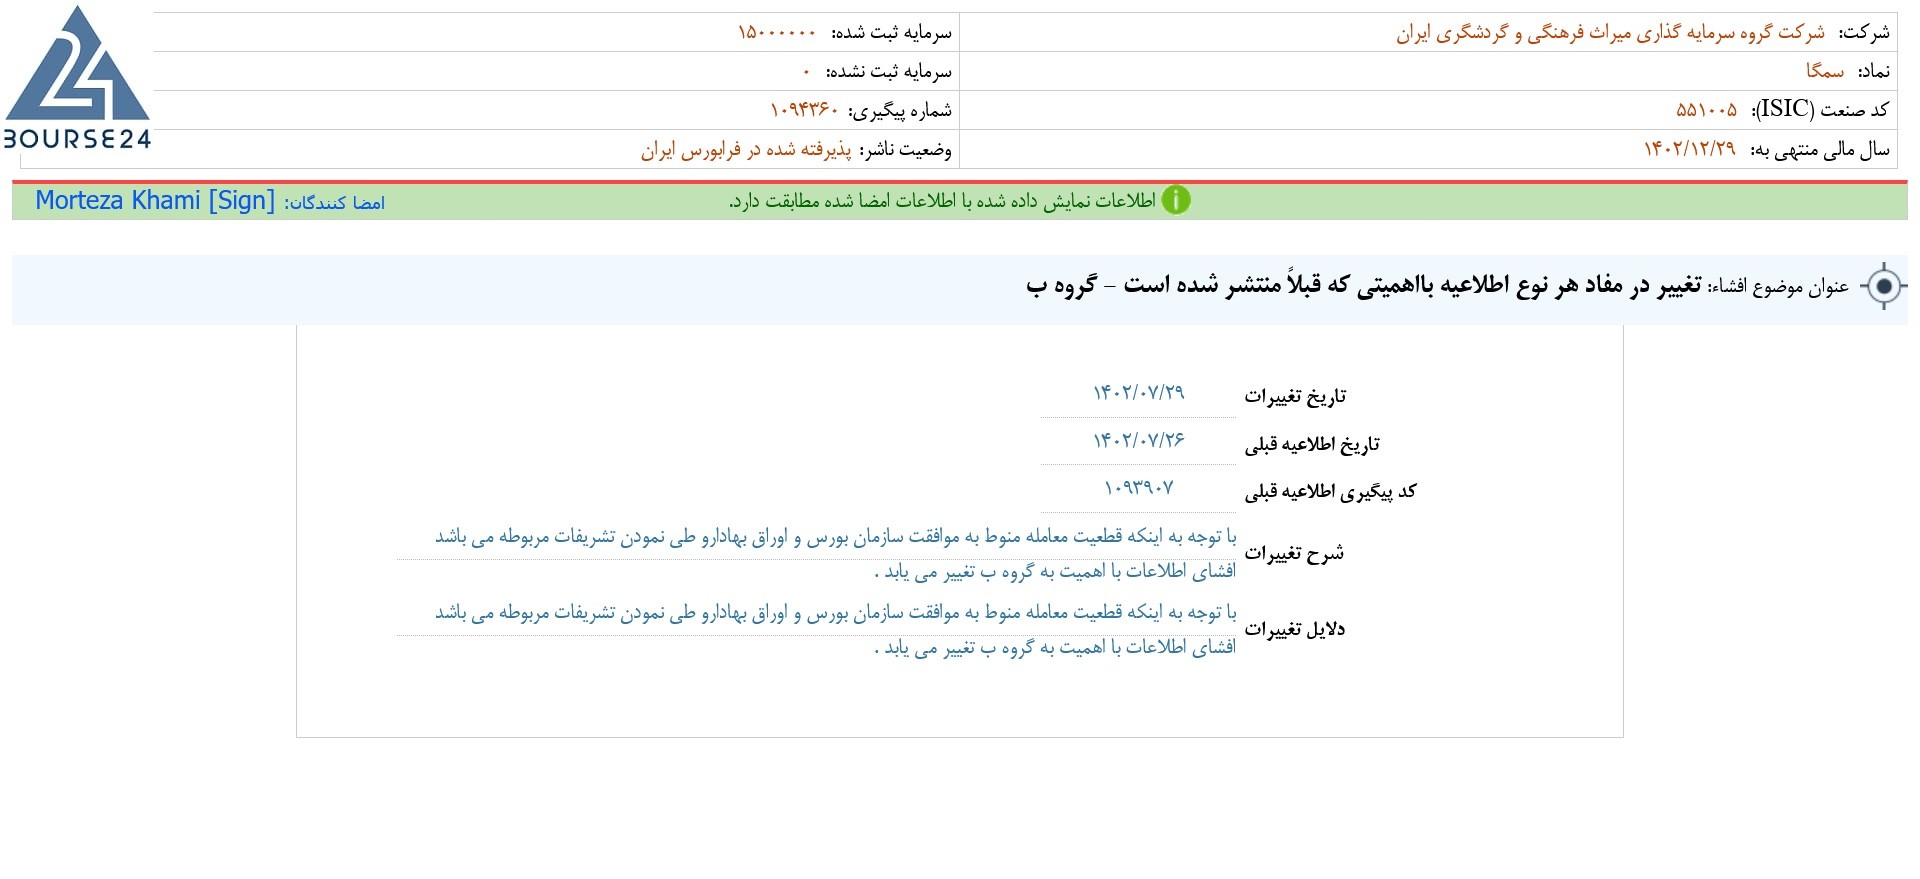
Task: Click the "تاریخ اطلاعیه قبلی" field label
Action: 1312,444
